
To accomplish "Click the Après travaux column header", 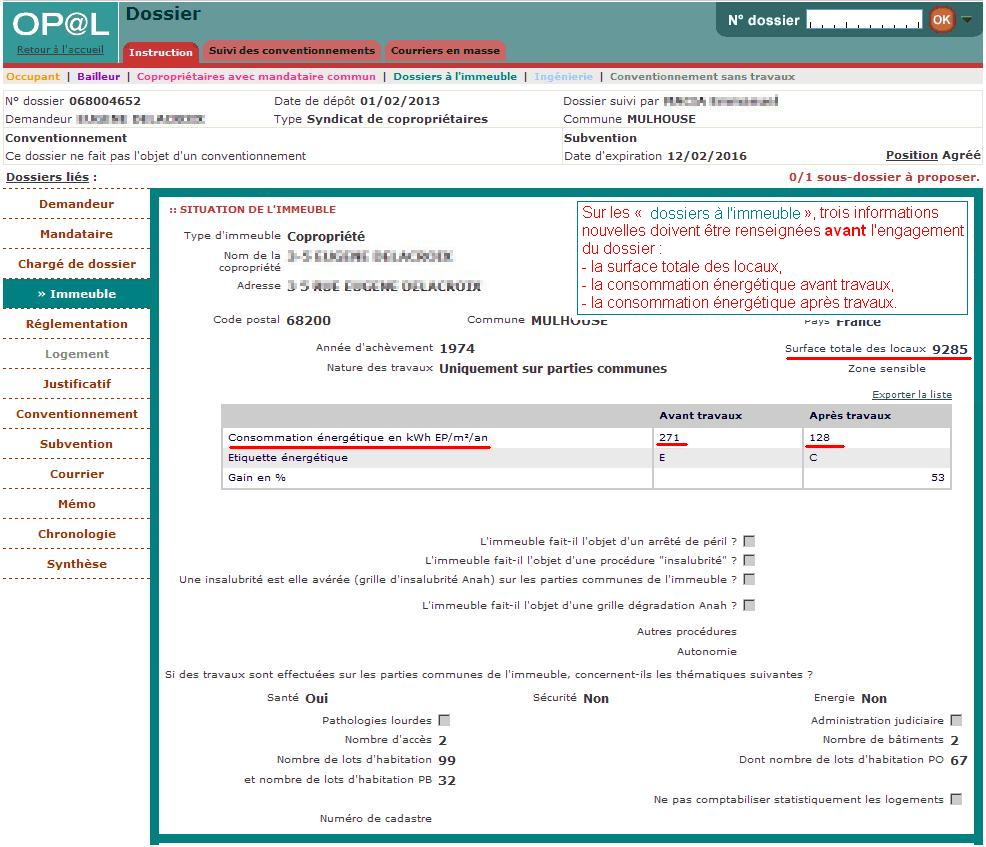I will point(850,416).
